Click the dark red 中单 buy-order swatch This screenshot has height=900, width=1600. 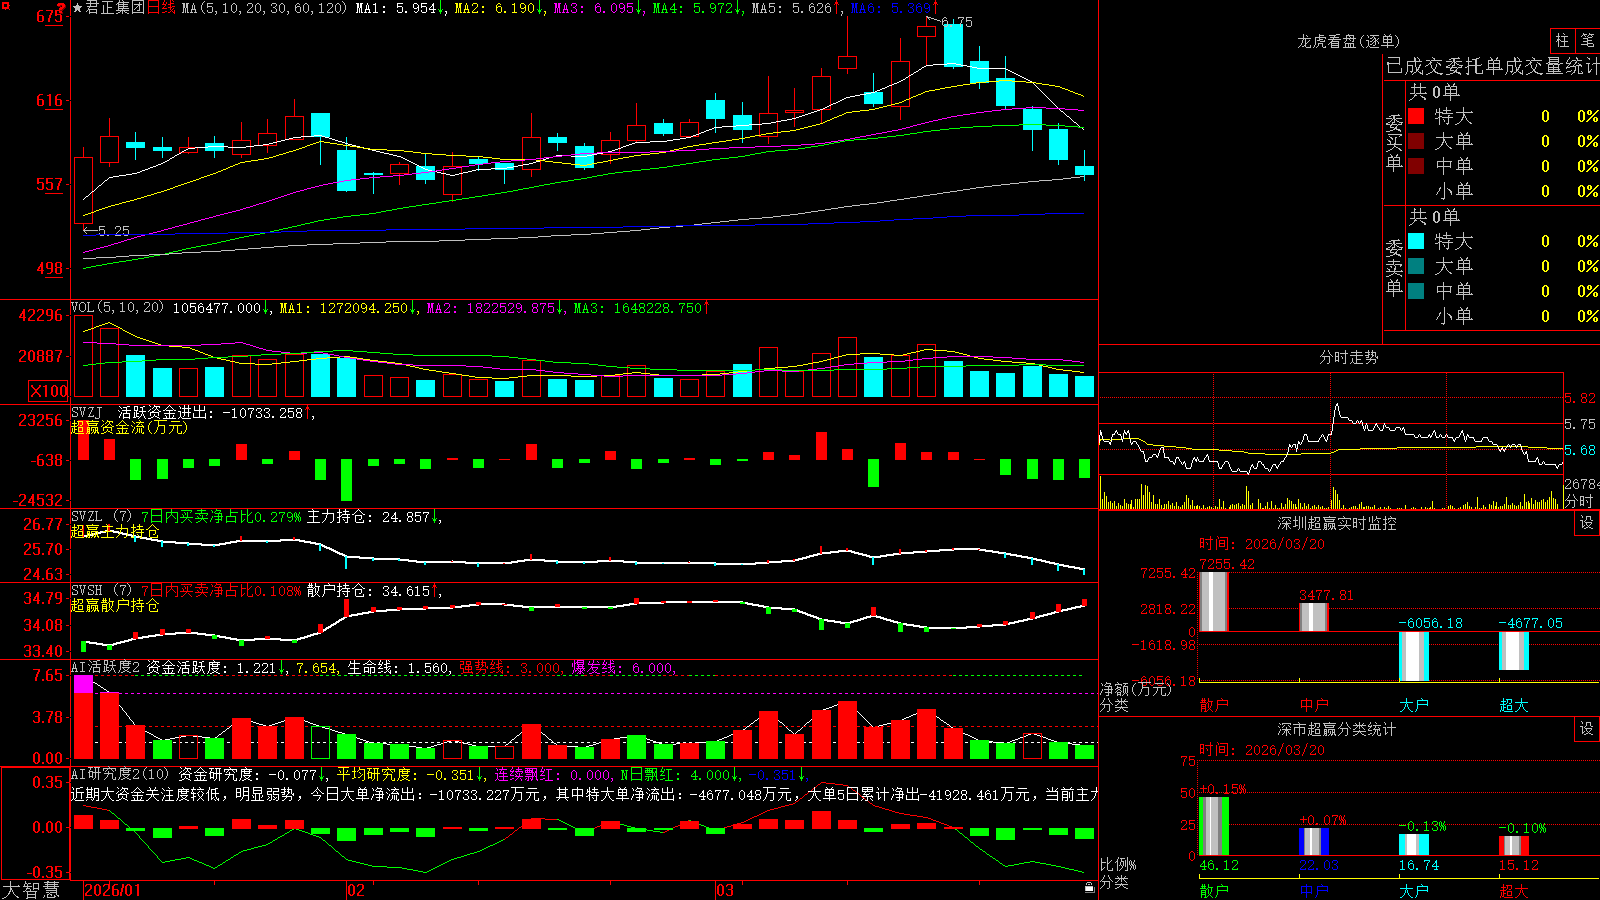click(1416, 166)
